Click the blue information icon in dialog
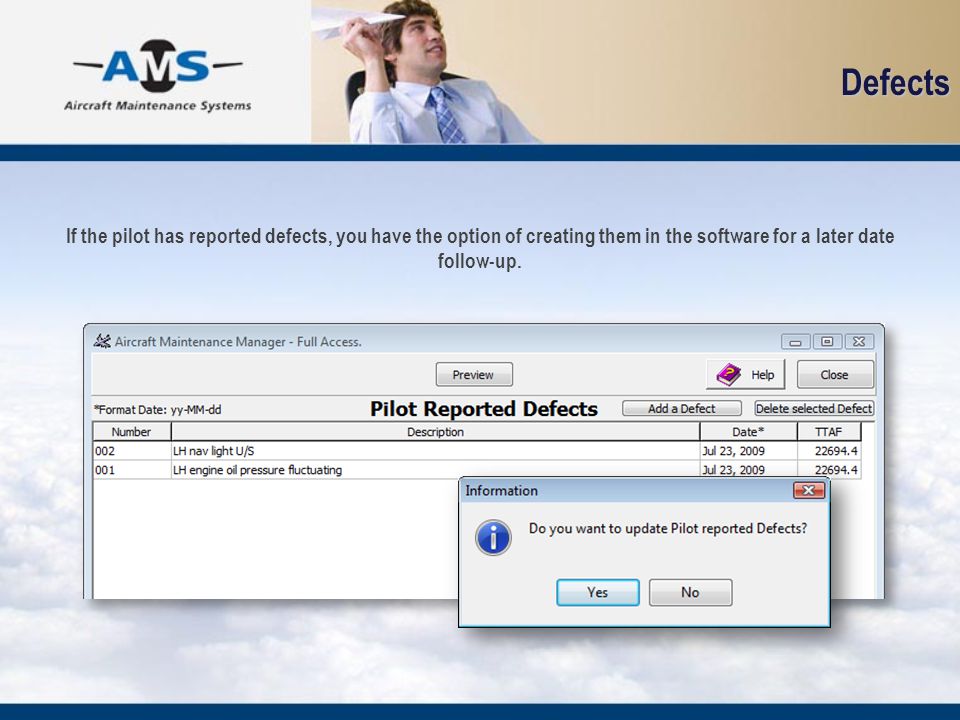 click(493, 538)
